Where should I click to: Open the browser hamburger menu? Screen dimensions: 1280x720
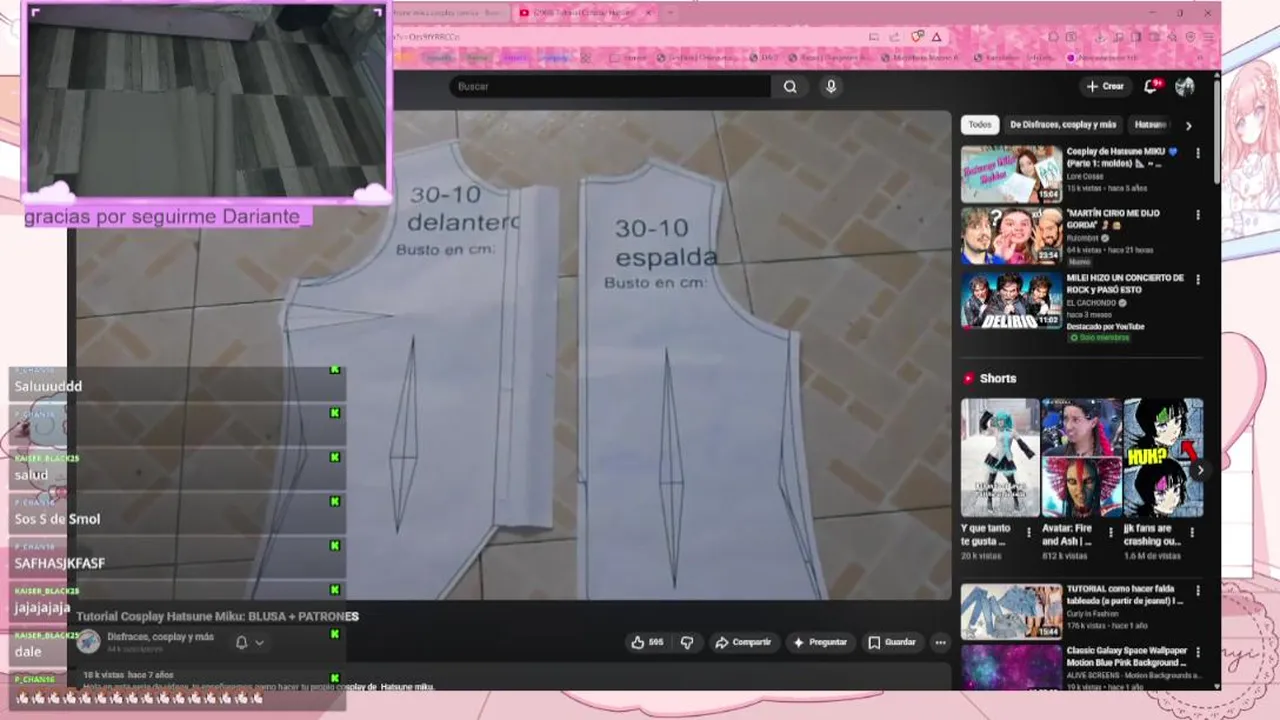(1208, 37)
